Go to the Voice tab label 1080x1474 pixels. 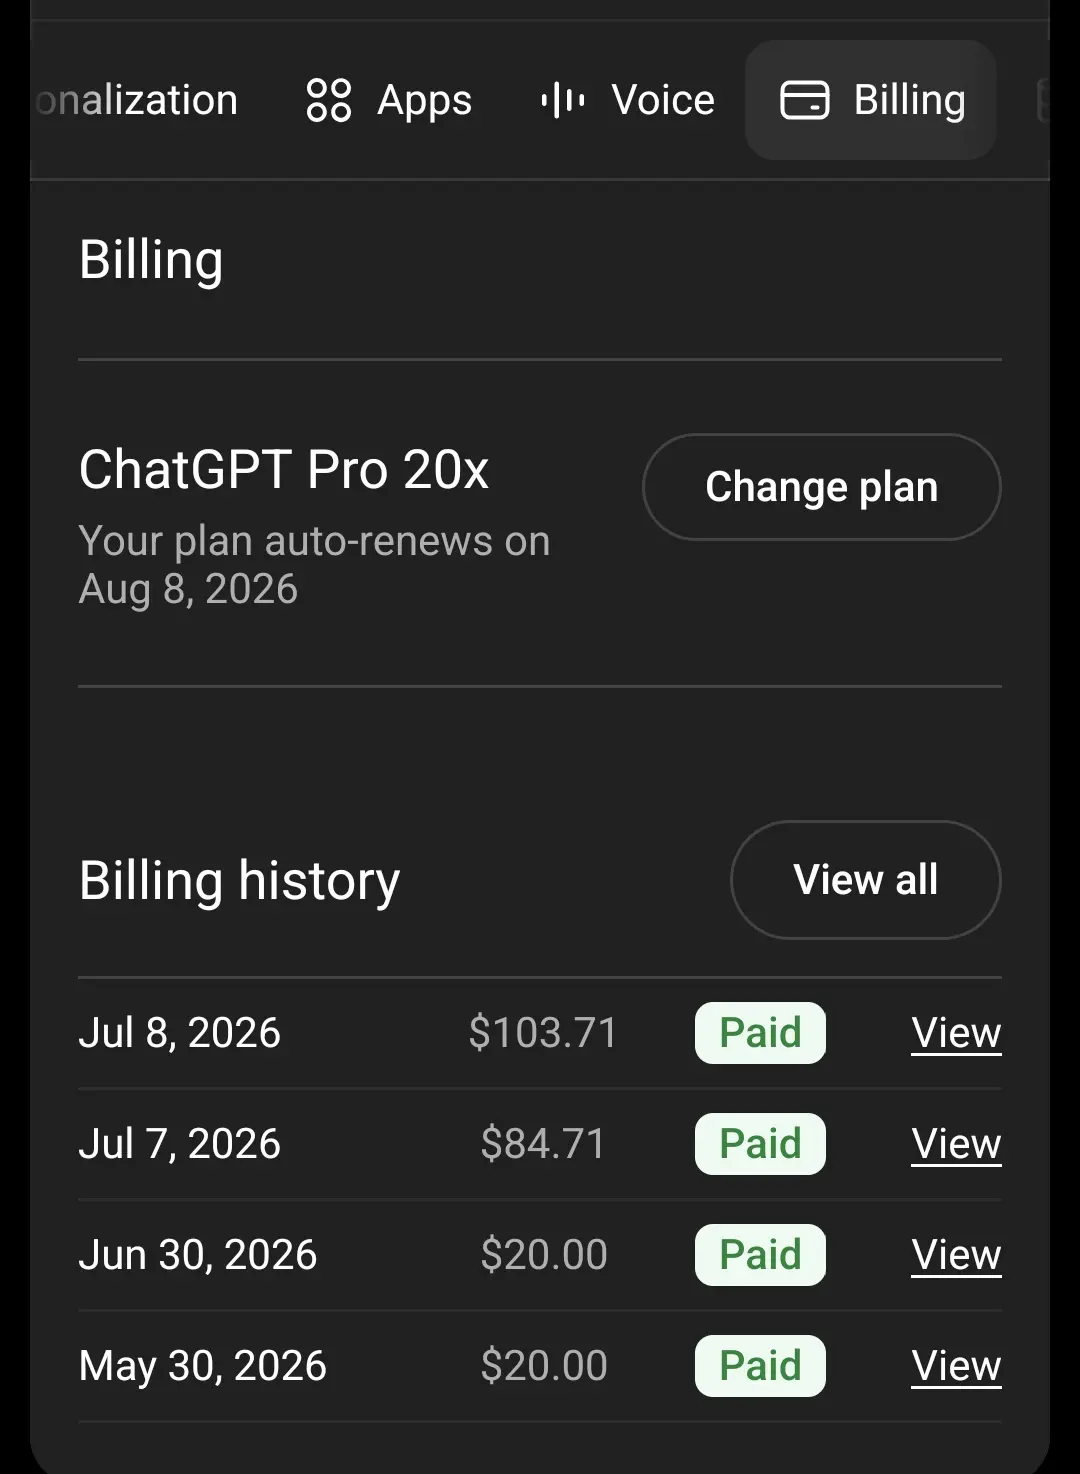(663, 100)
